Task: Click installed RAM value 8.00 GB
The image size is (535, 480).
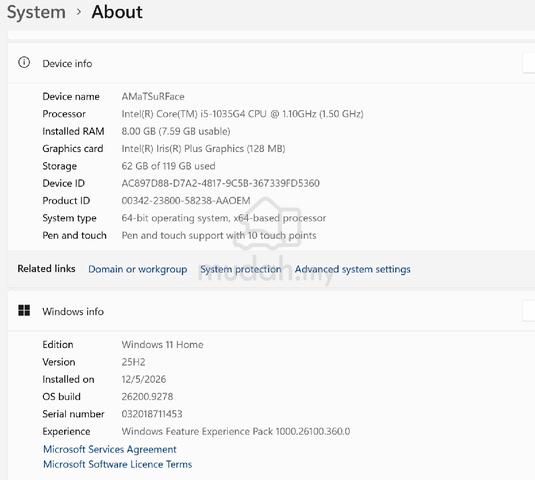Action: coord(176,131)
